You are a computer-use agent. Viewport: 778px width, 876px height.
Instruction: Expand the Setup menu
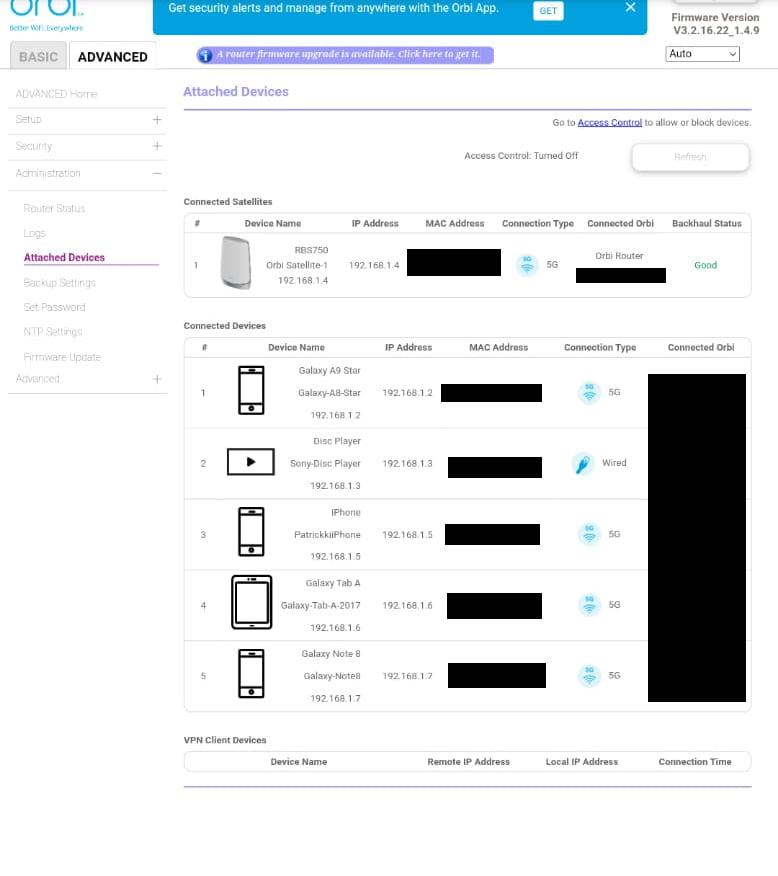click(88, 120)
